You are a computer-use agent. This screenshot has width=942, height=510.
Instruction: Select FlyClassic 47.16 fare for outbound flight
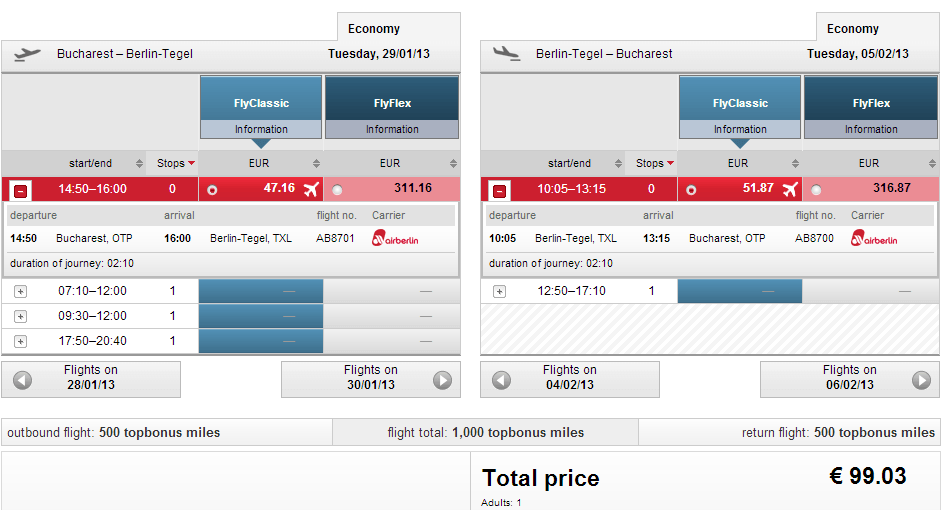coord(211,189)
